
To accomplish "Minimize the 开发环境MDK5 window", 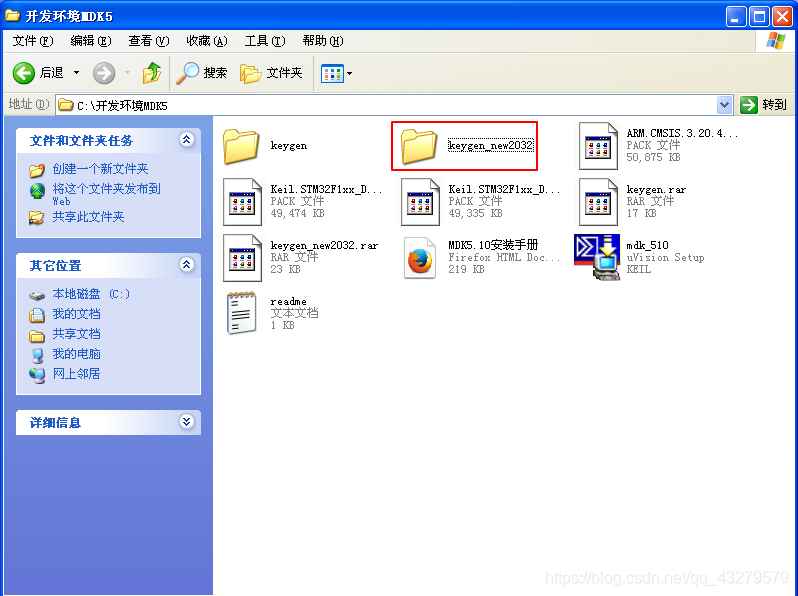I will (x=735, y=17).
